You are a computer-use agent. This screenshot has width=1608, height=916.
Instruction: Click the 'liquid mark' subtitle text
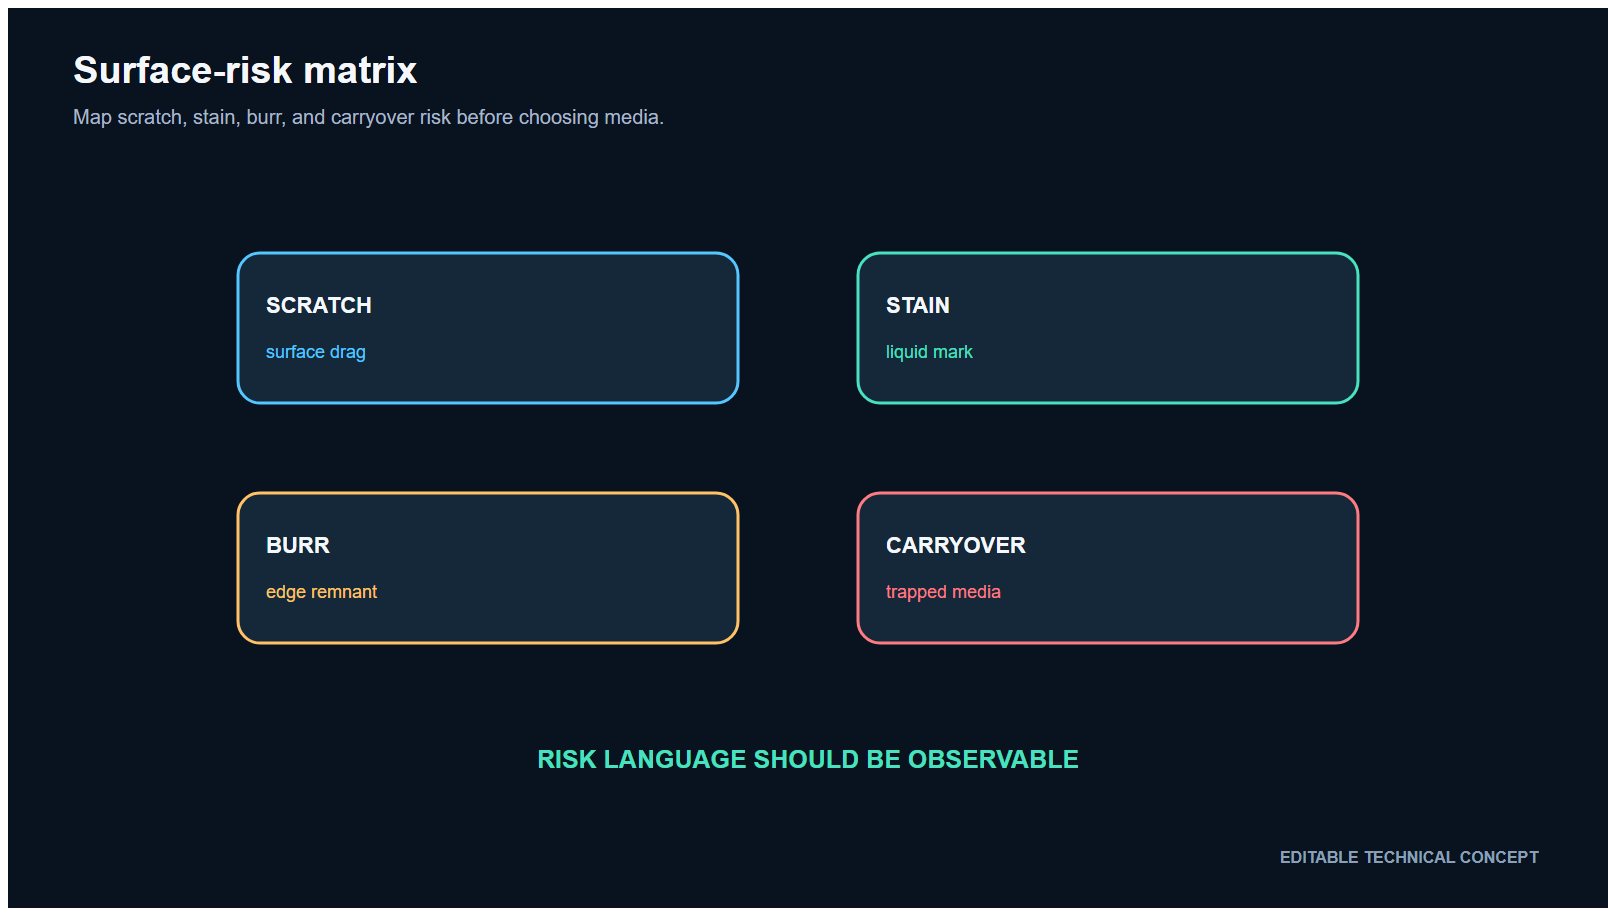[929, 352]
